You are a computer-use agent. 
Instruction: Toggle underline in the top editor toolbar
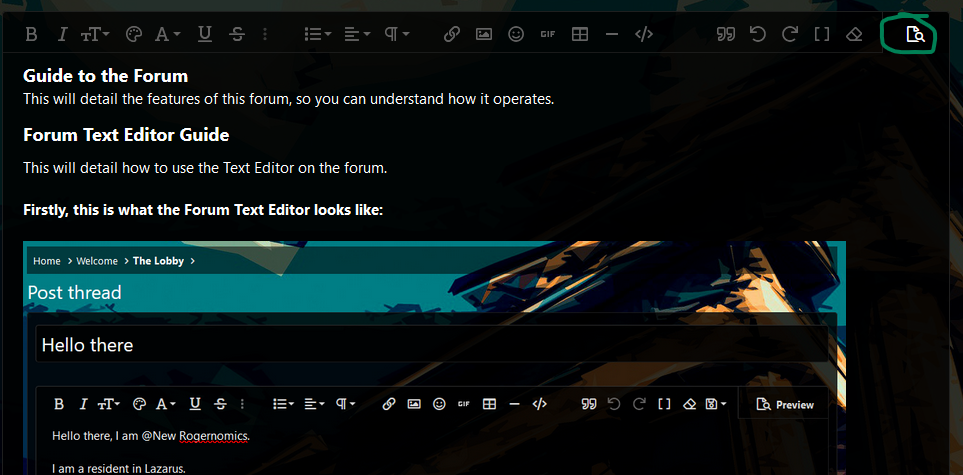click(205, 34)
